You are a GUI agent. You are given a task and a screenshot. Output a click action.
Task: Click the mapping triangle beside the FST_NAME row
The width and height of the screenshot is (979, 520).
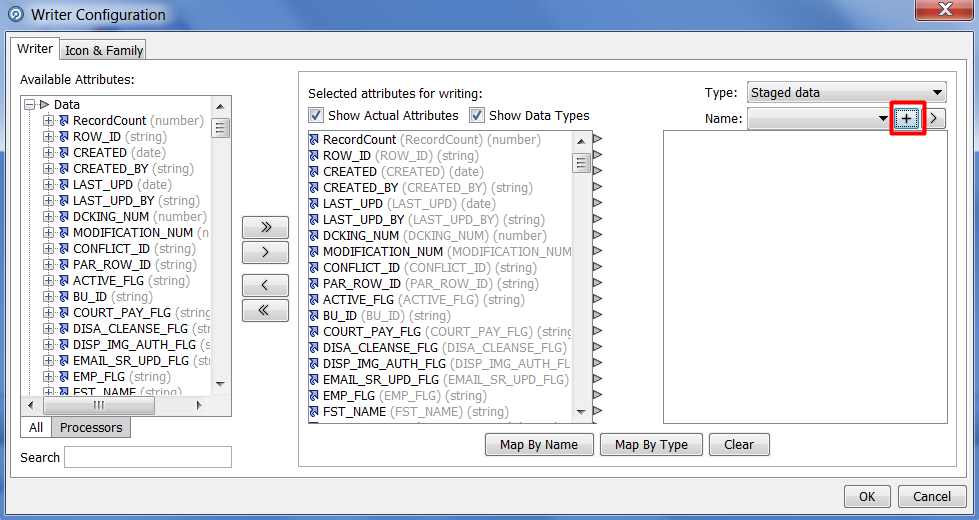point(598,411)
